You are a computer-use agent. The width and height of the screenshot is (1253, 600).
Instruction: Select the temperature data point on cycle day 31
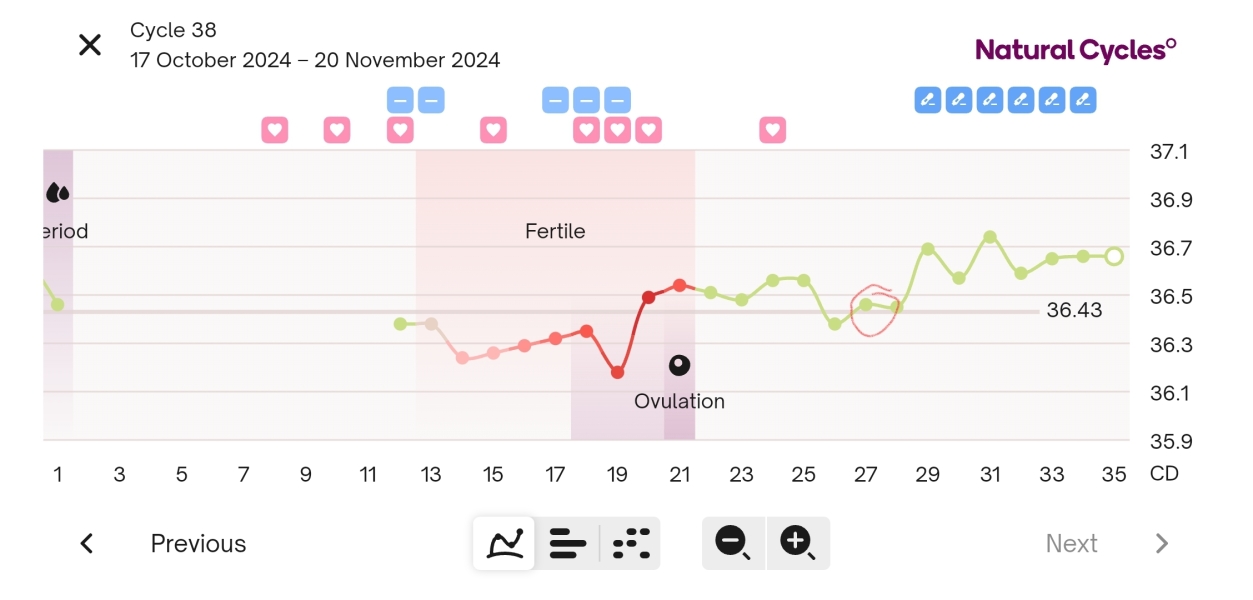[x=991, y=234]
